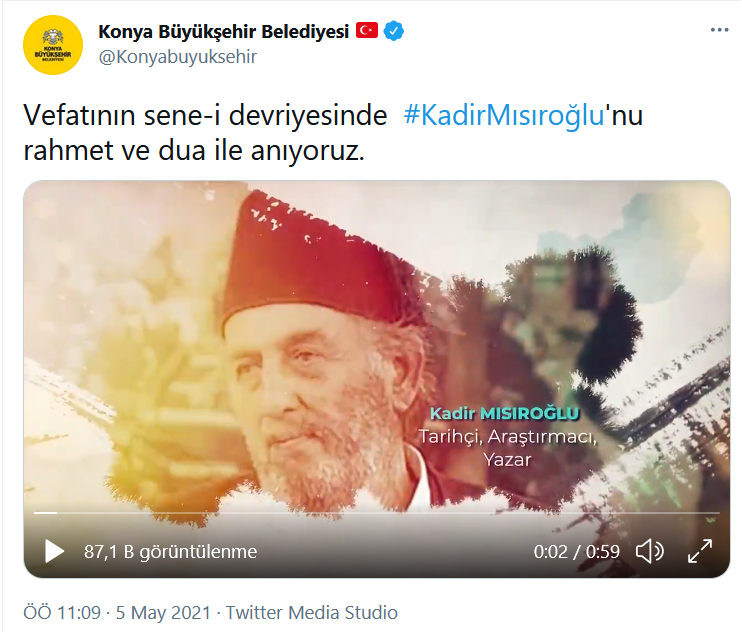Image resolution: width=742 pixels, height=632 pixels.
Task: Click the 5 May 2021 date
Action: point(163,613)
